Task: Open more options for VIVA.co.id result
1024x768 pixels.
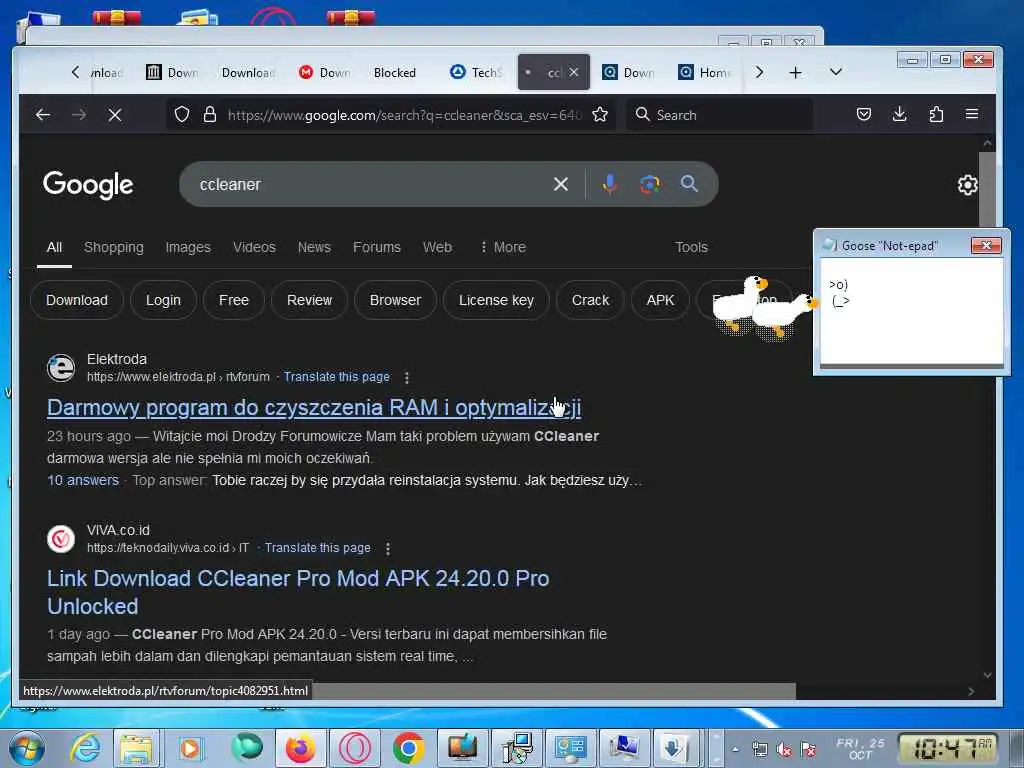Action: tap(387, 549)
